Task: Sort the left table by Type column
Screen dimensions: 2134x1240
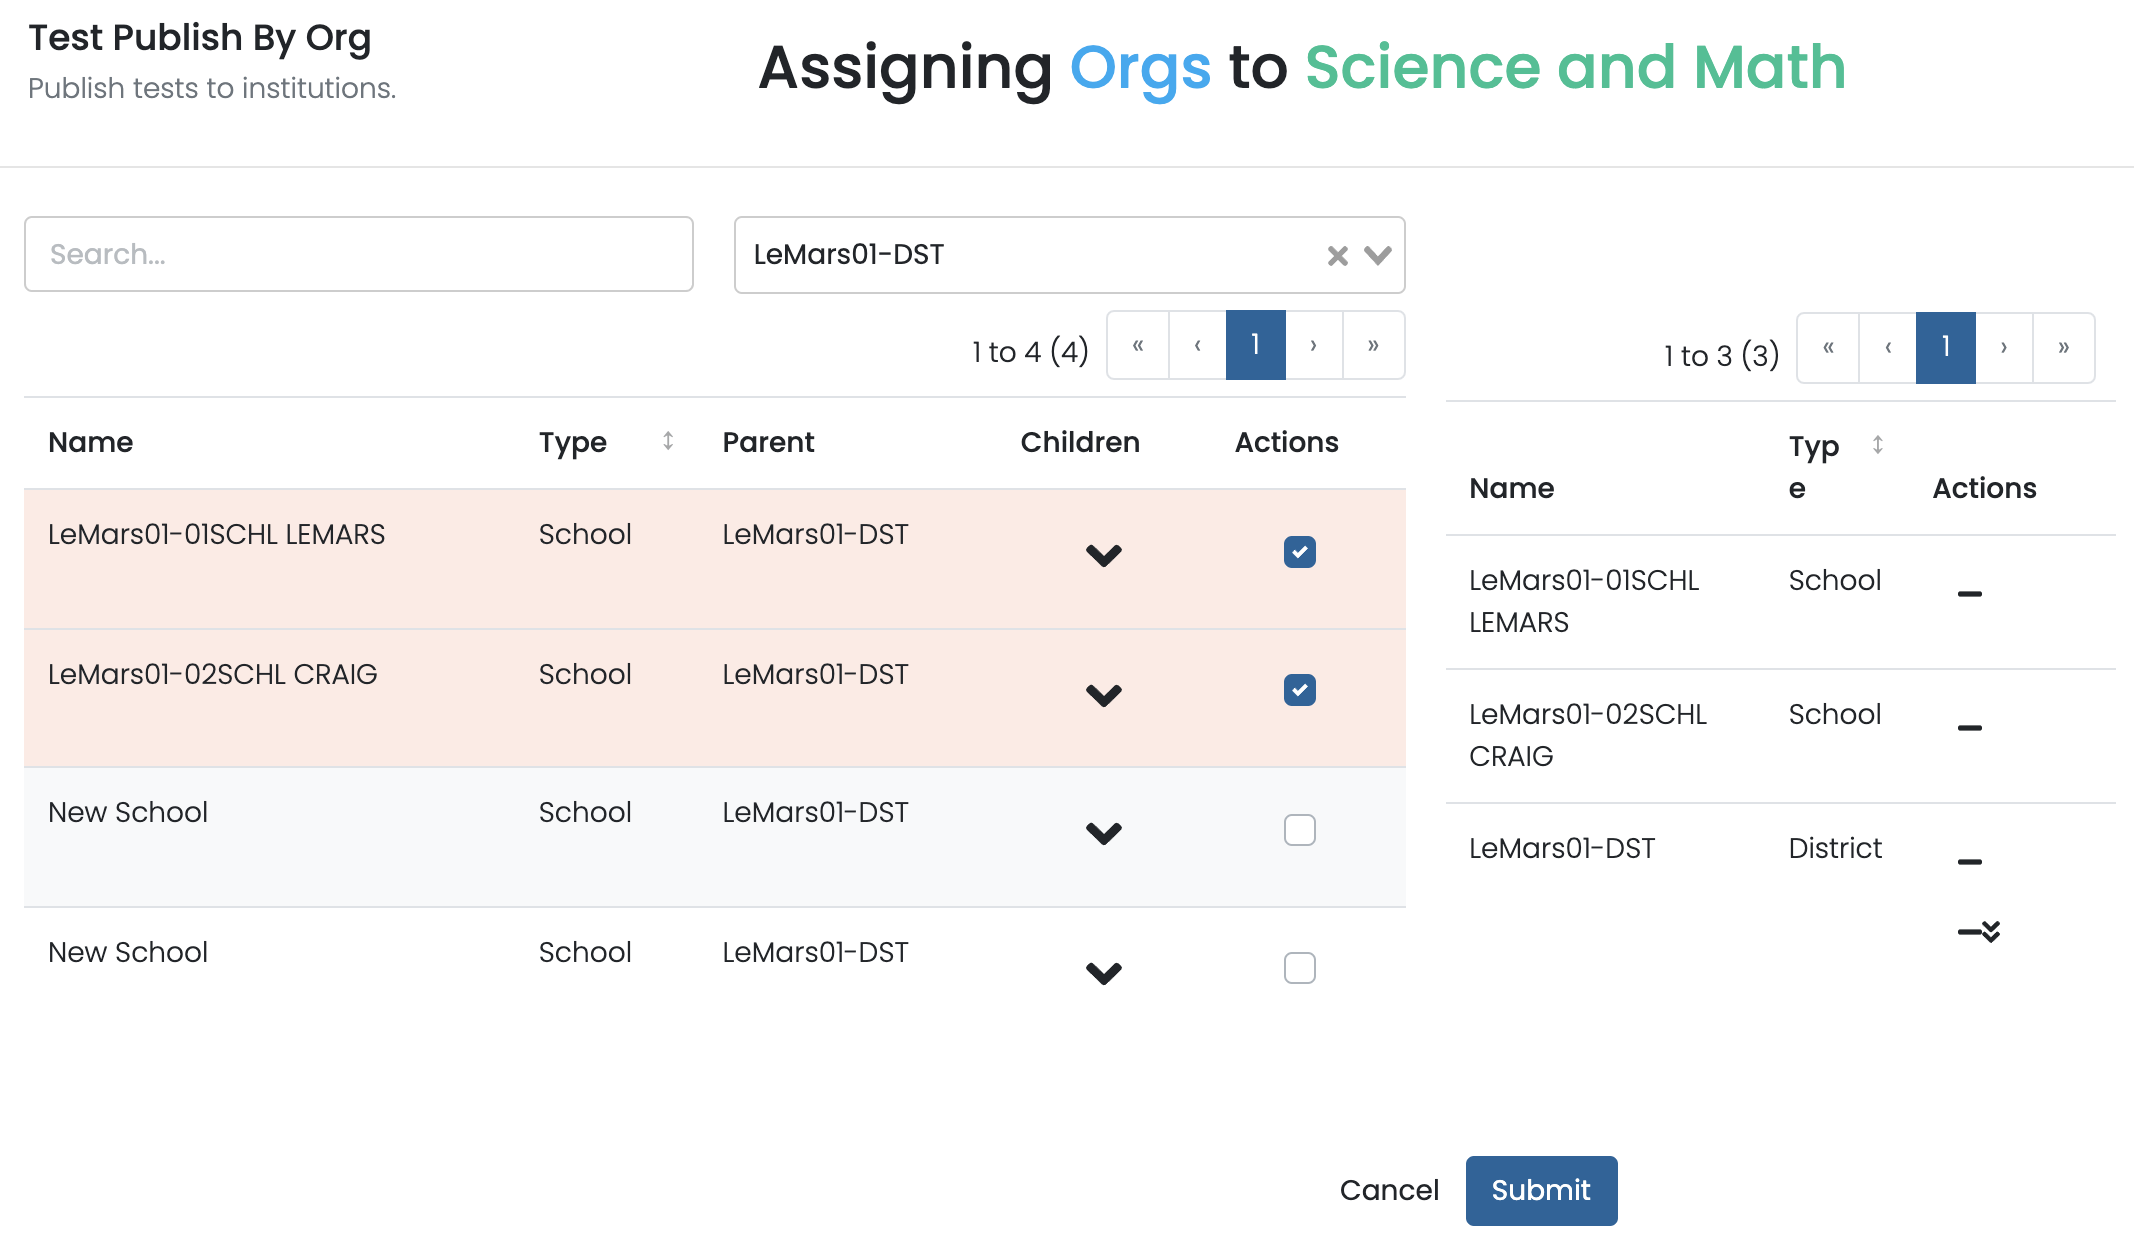Action: point(667,441)
